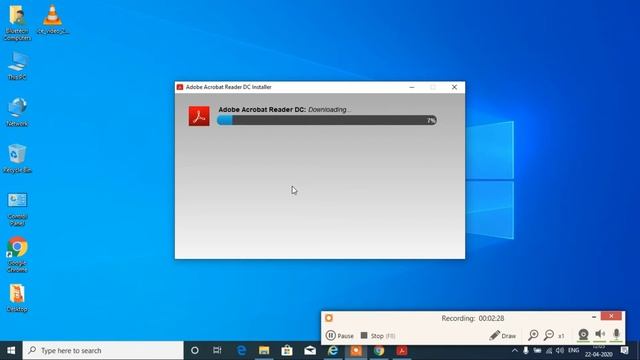Open the network status tray icon
Viewport: 640px width, 360px height.
[x=549, y=351]
